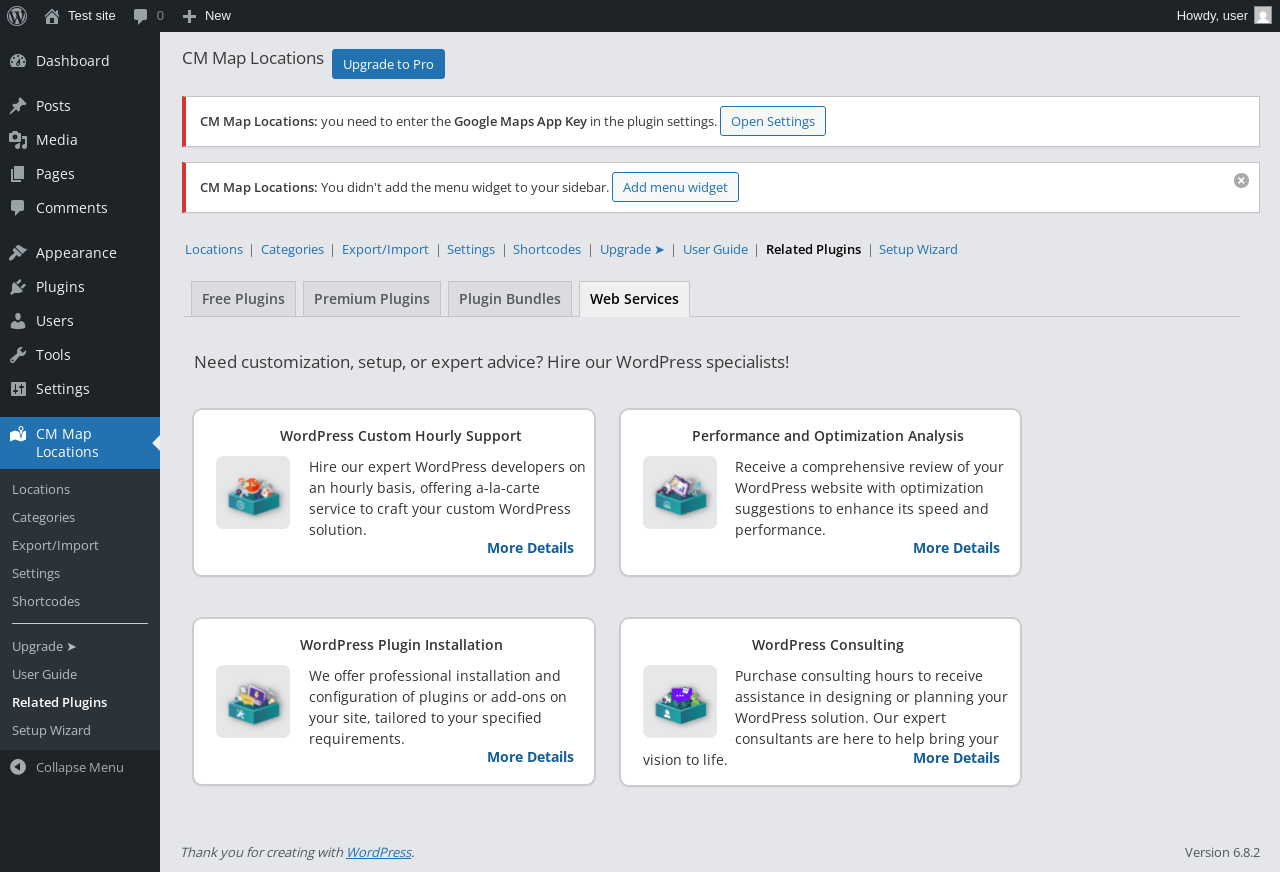Click the WordPress Consulting card title
1280x872 pixels.
(x=828, y=645)
